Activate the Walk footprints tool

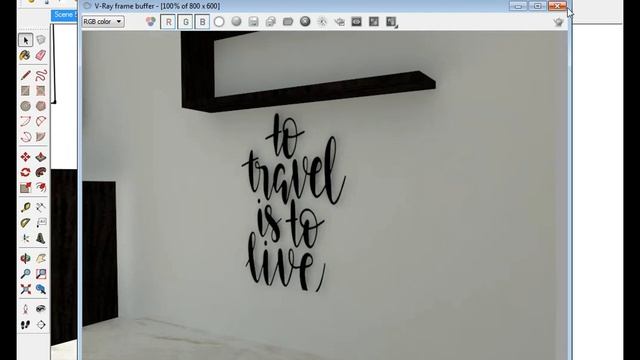click(25, 324)
